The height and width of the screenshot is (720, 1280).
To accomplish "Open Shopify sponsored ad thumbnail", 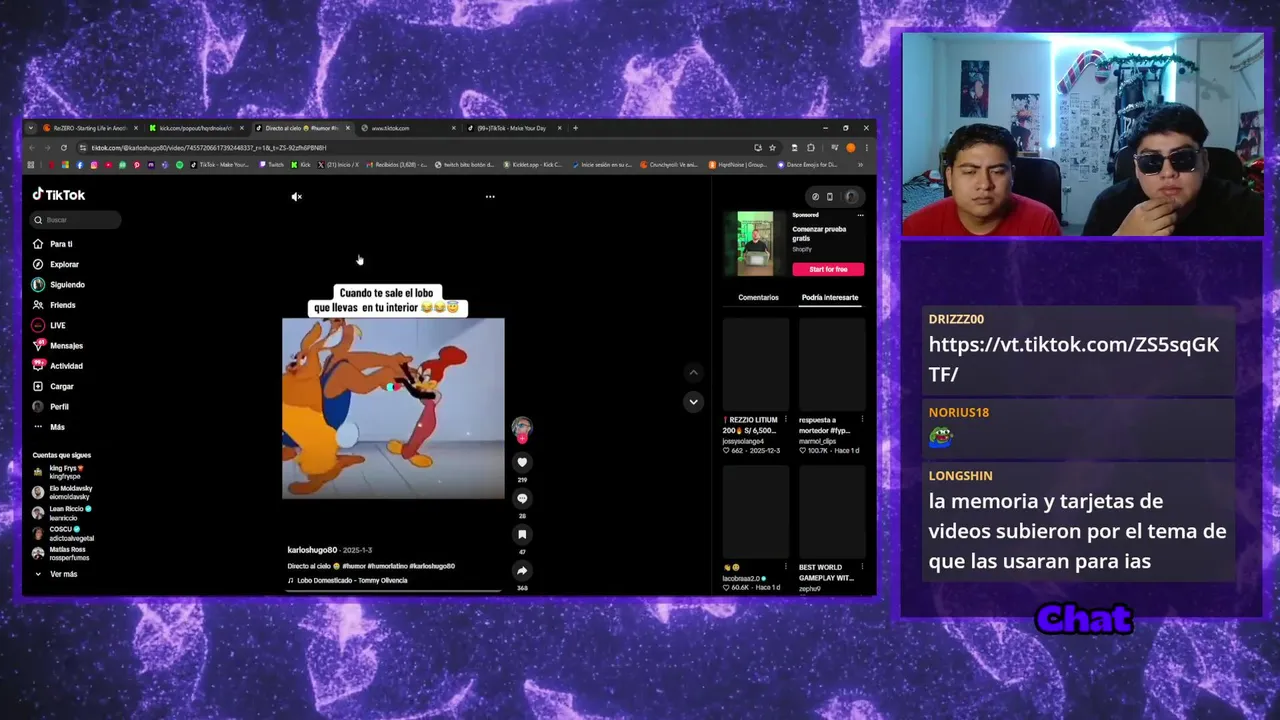I will point(755,243).
